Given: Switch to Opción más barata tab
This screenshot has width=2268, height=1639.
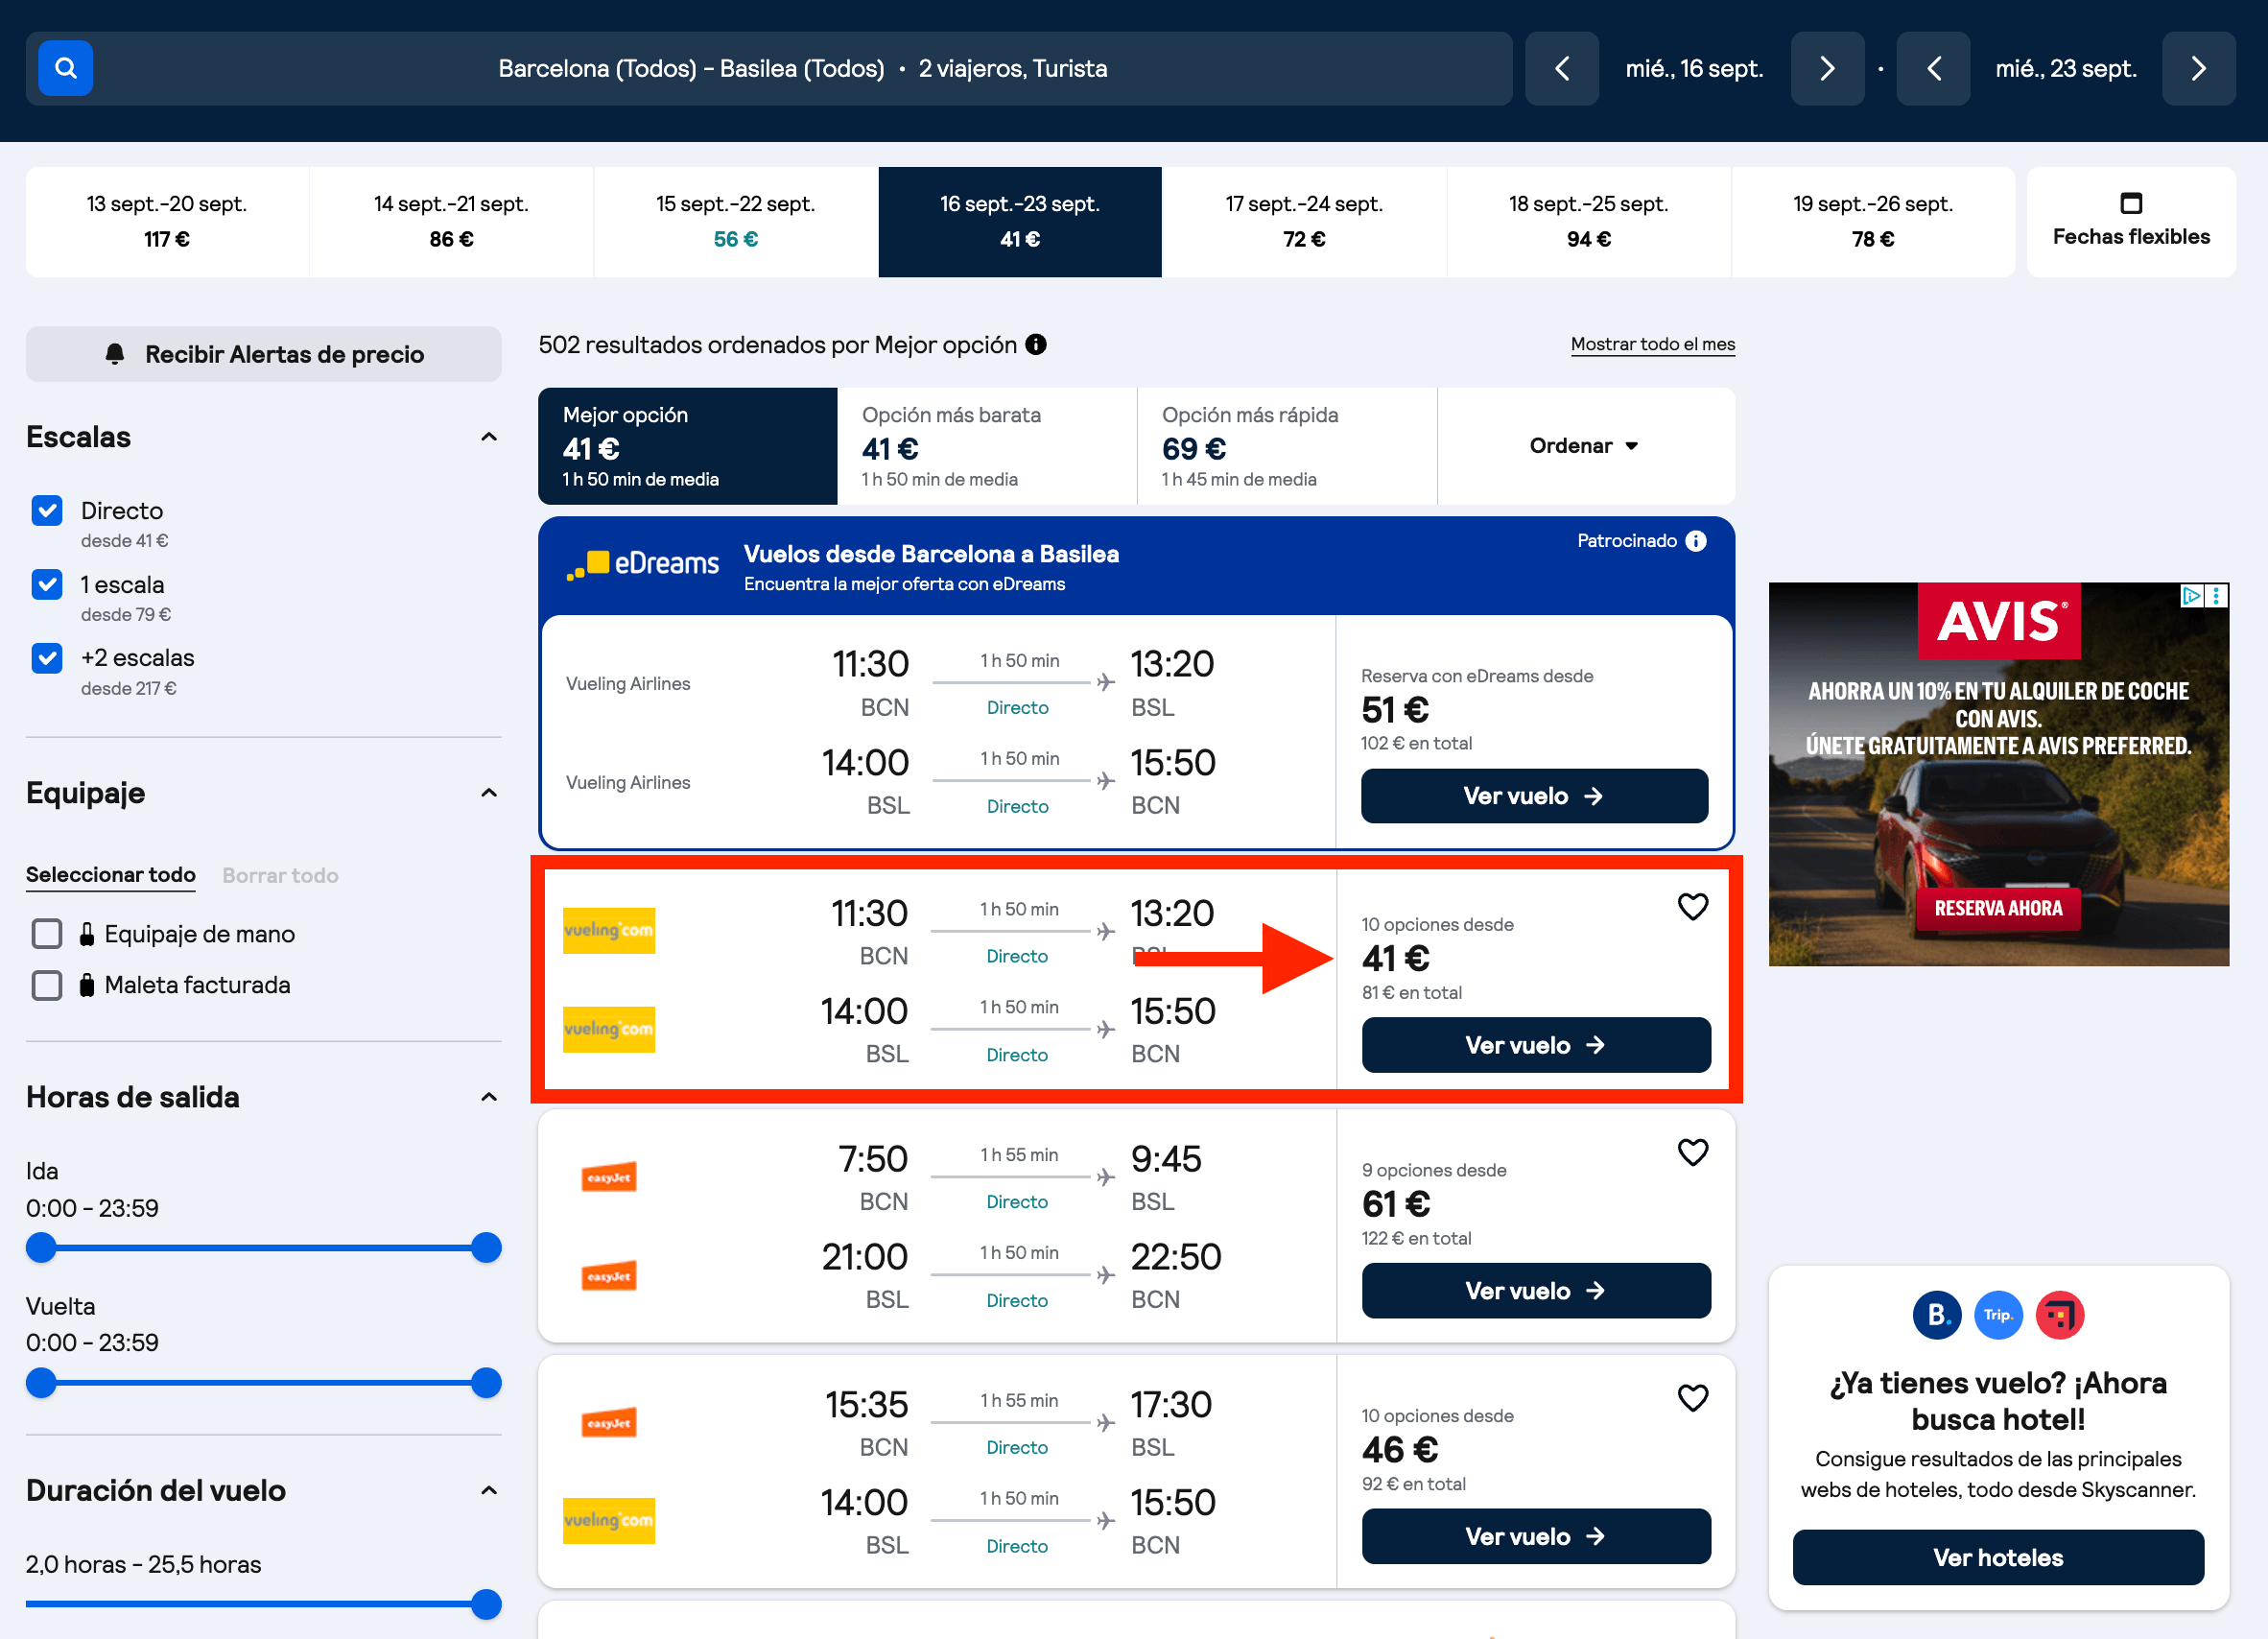Looking at the screenshot, I should tap(987, 446).
